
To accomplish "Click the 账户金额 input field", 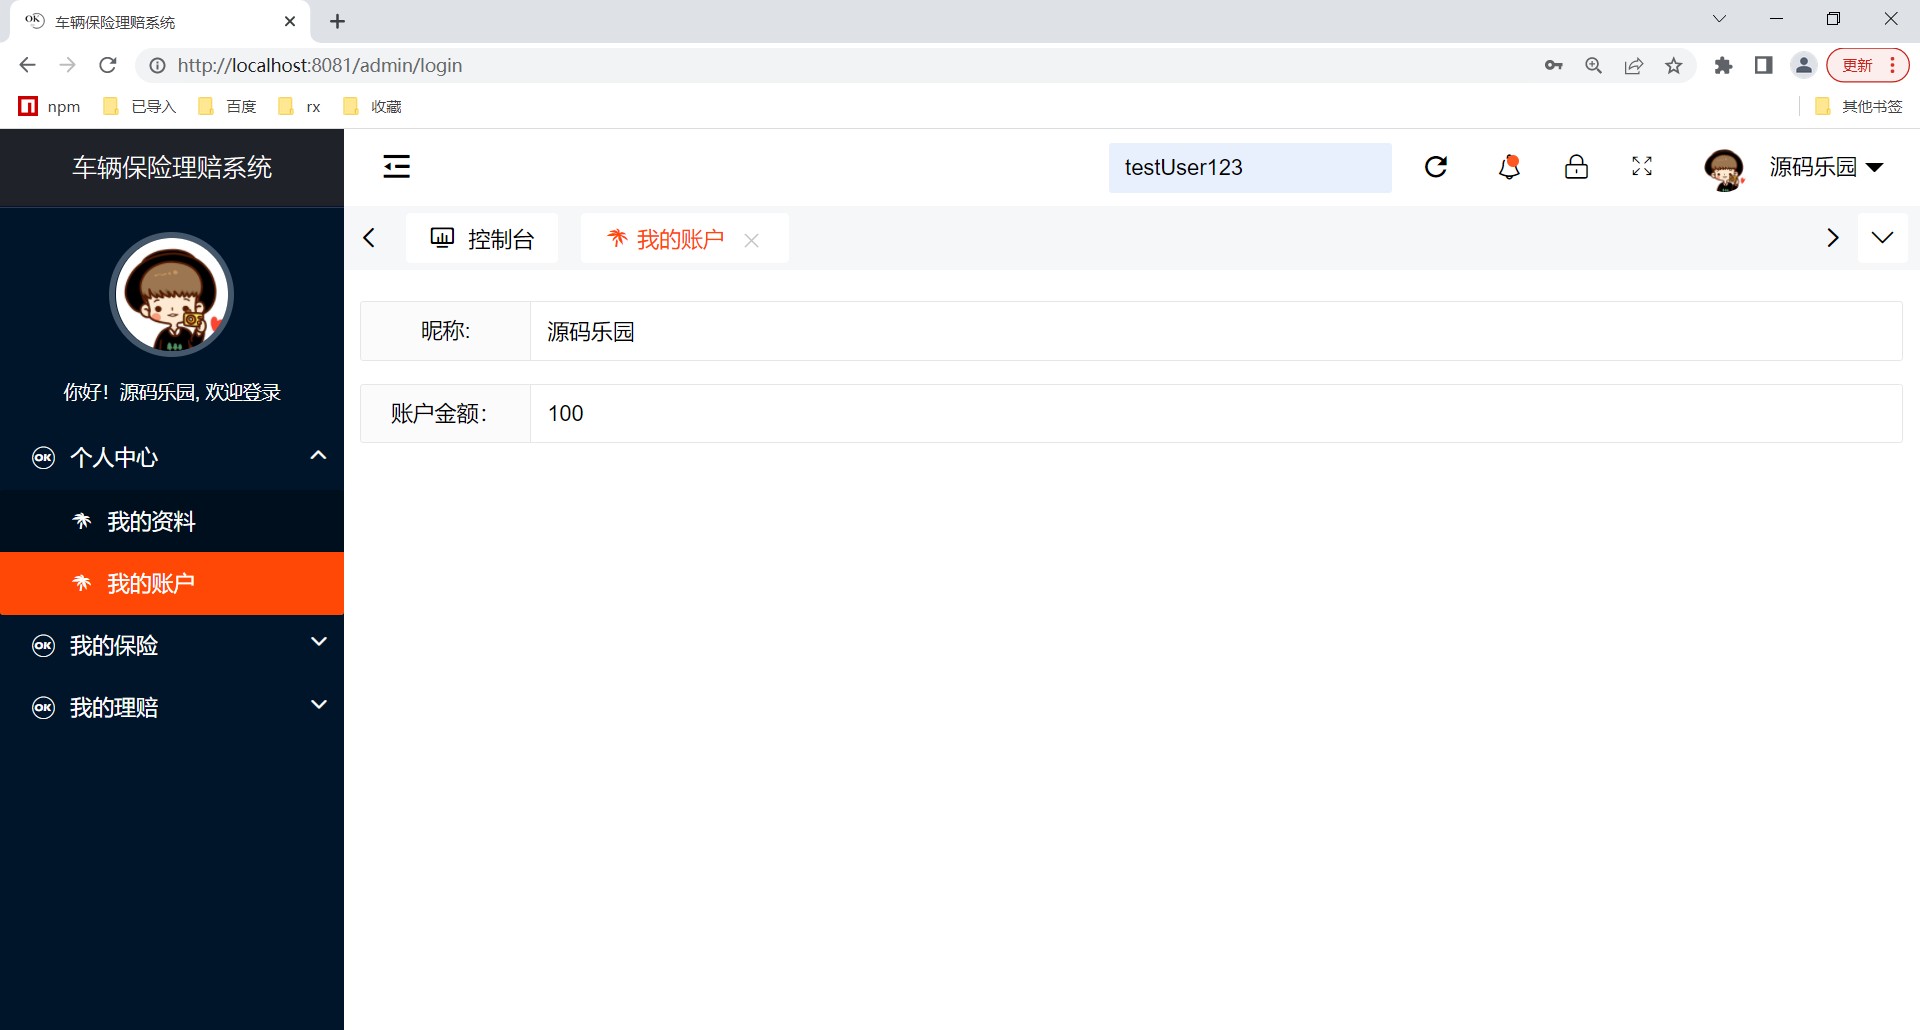I will 1215,413.
